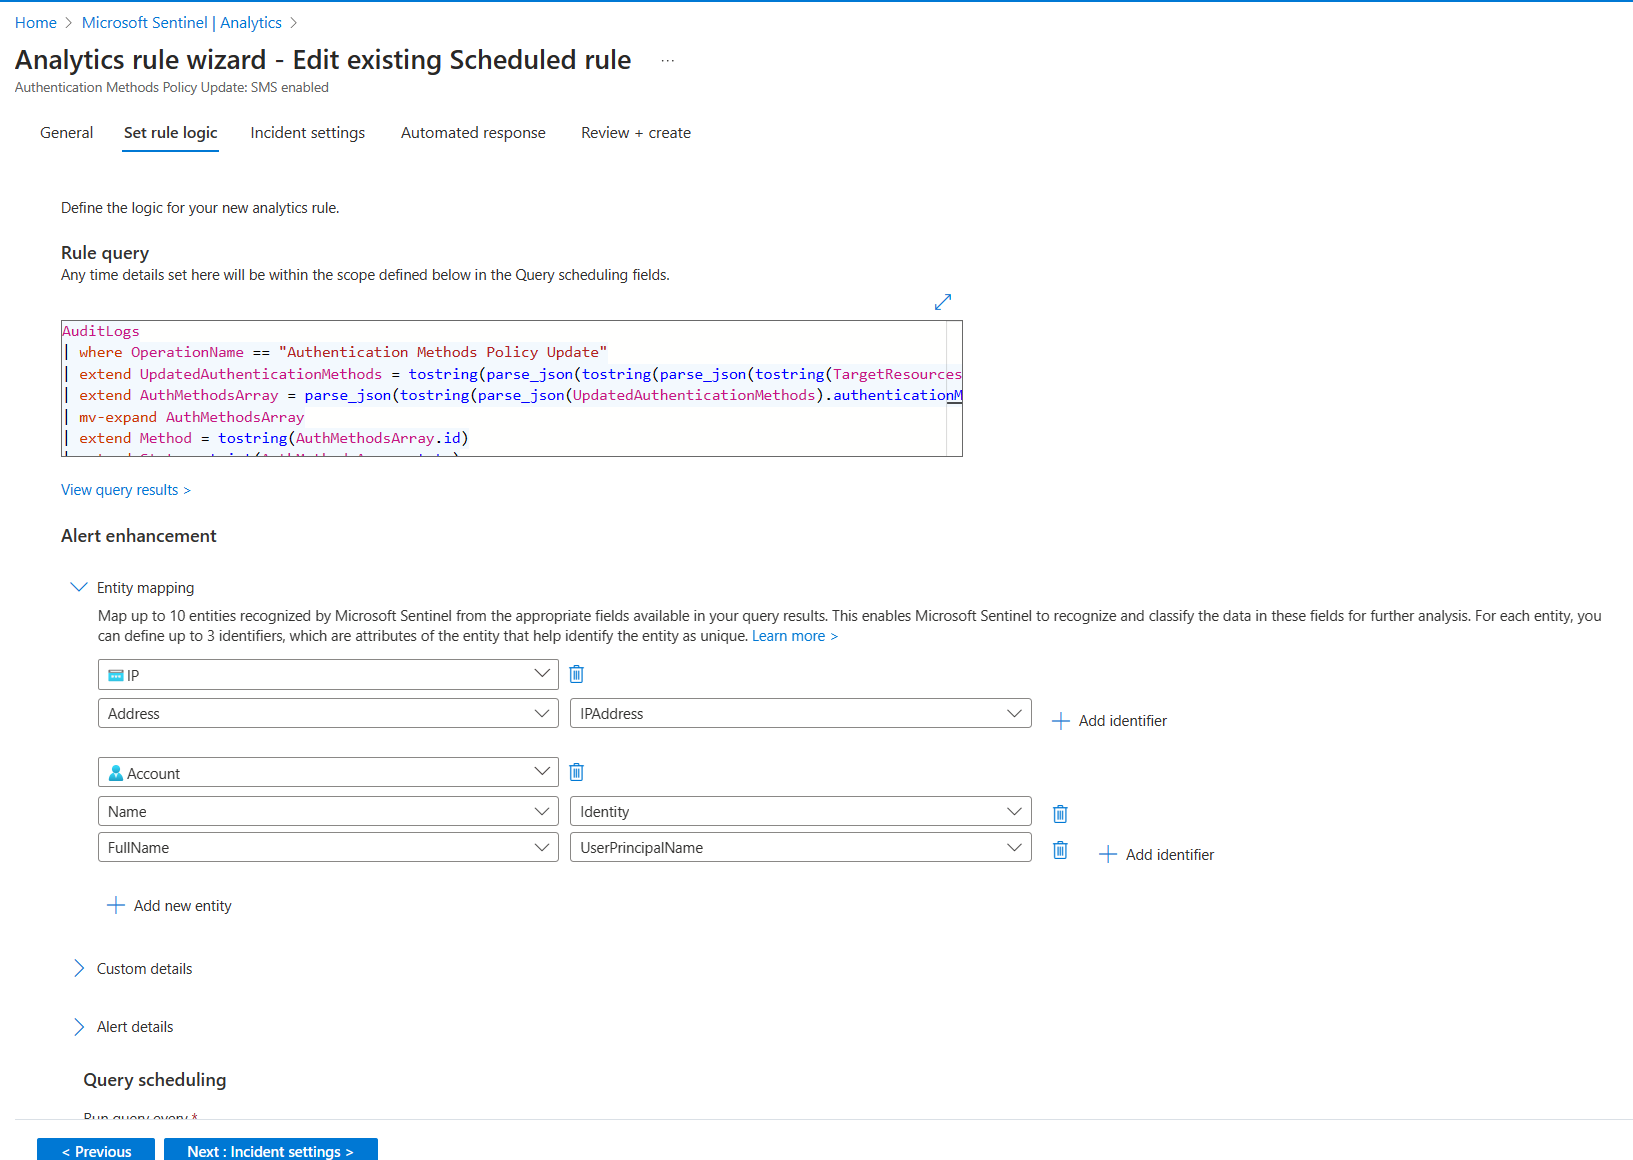Expand the rule query editor fullscreen
Viewport: 1633px width, 1160px height.
point(941,301)
